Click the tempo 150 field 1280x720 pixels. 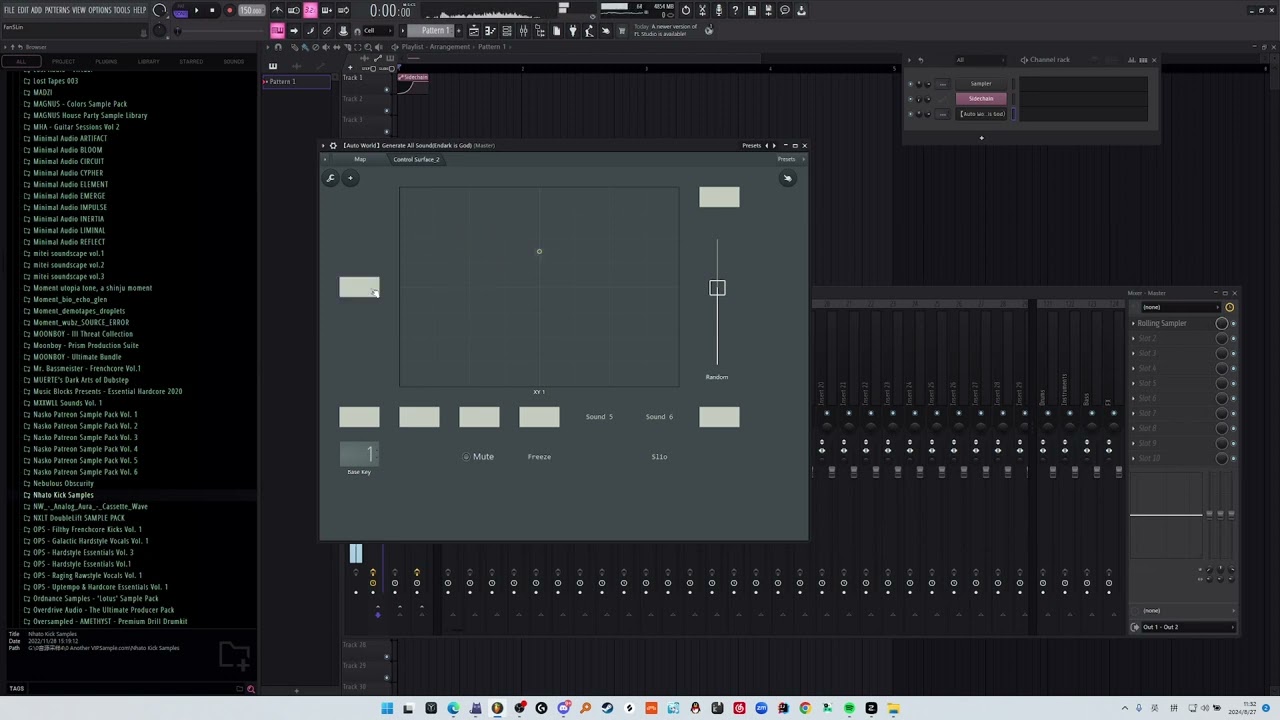[x=251, y=11]
